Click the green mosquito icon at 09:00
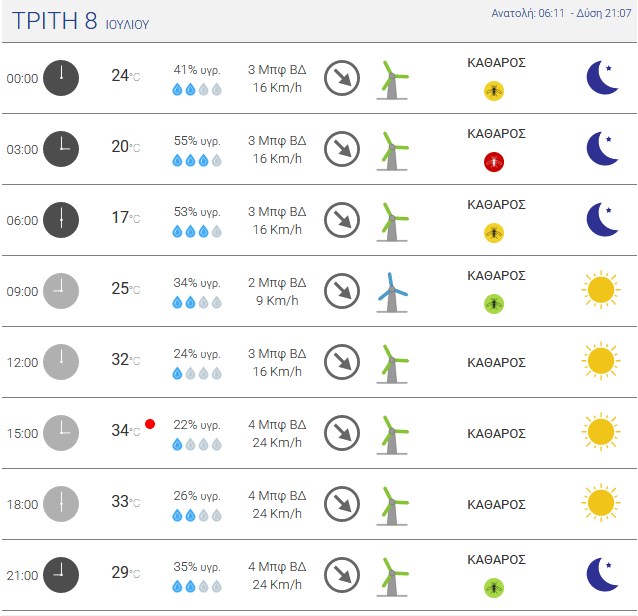Viewport: 638px width, 616px height. tap(494, 304)
